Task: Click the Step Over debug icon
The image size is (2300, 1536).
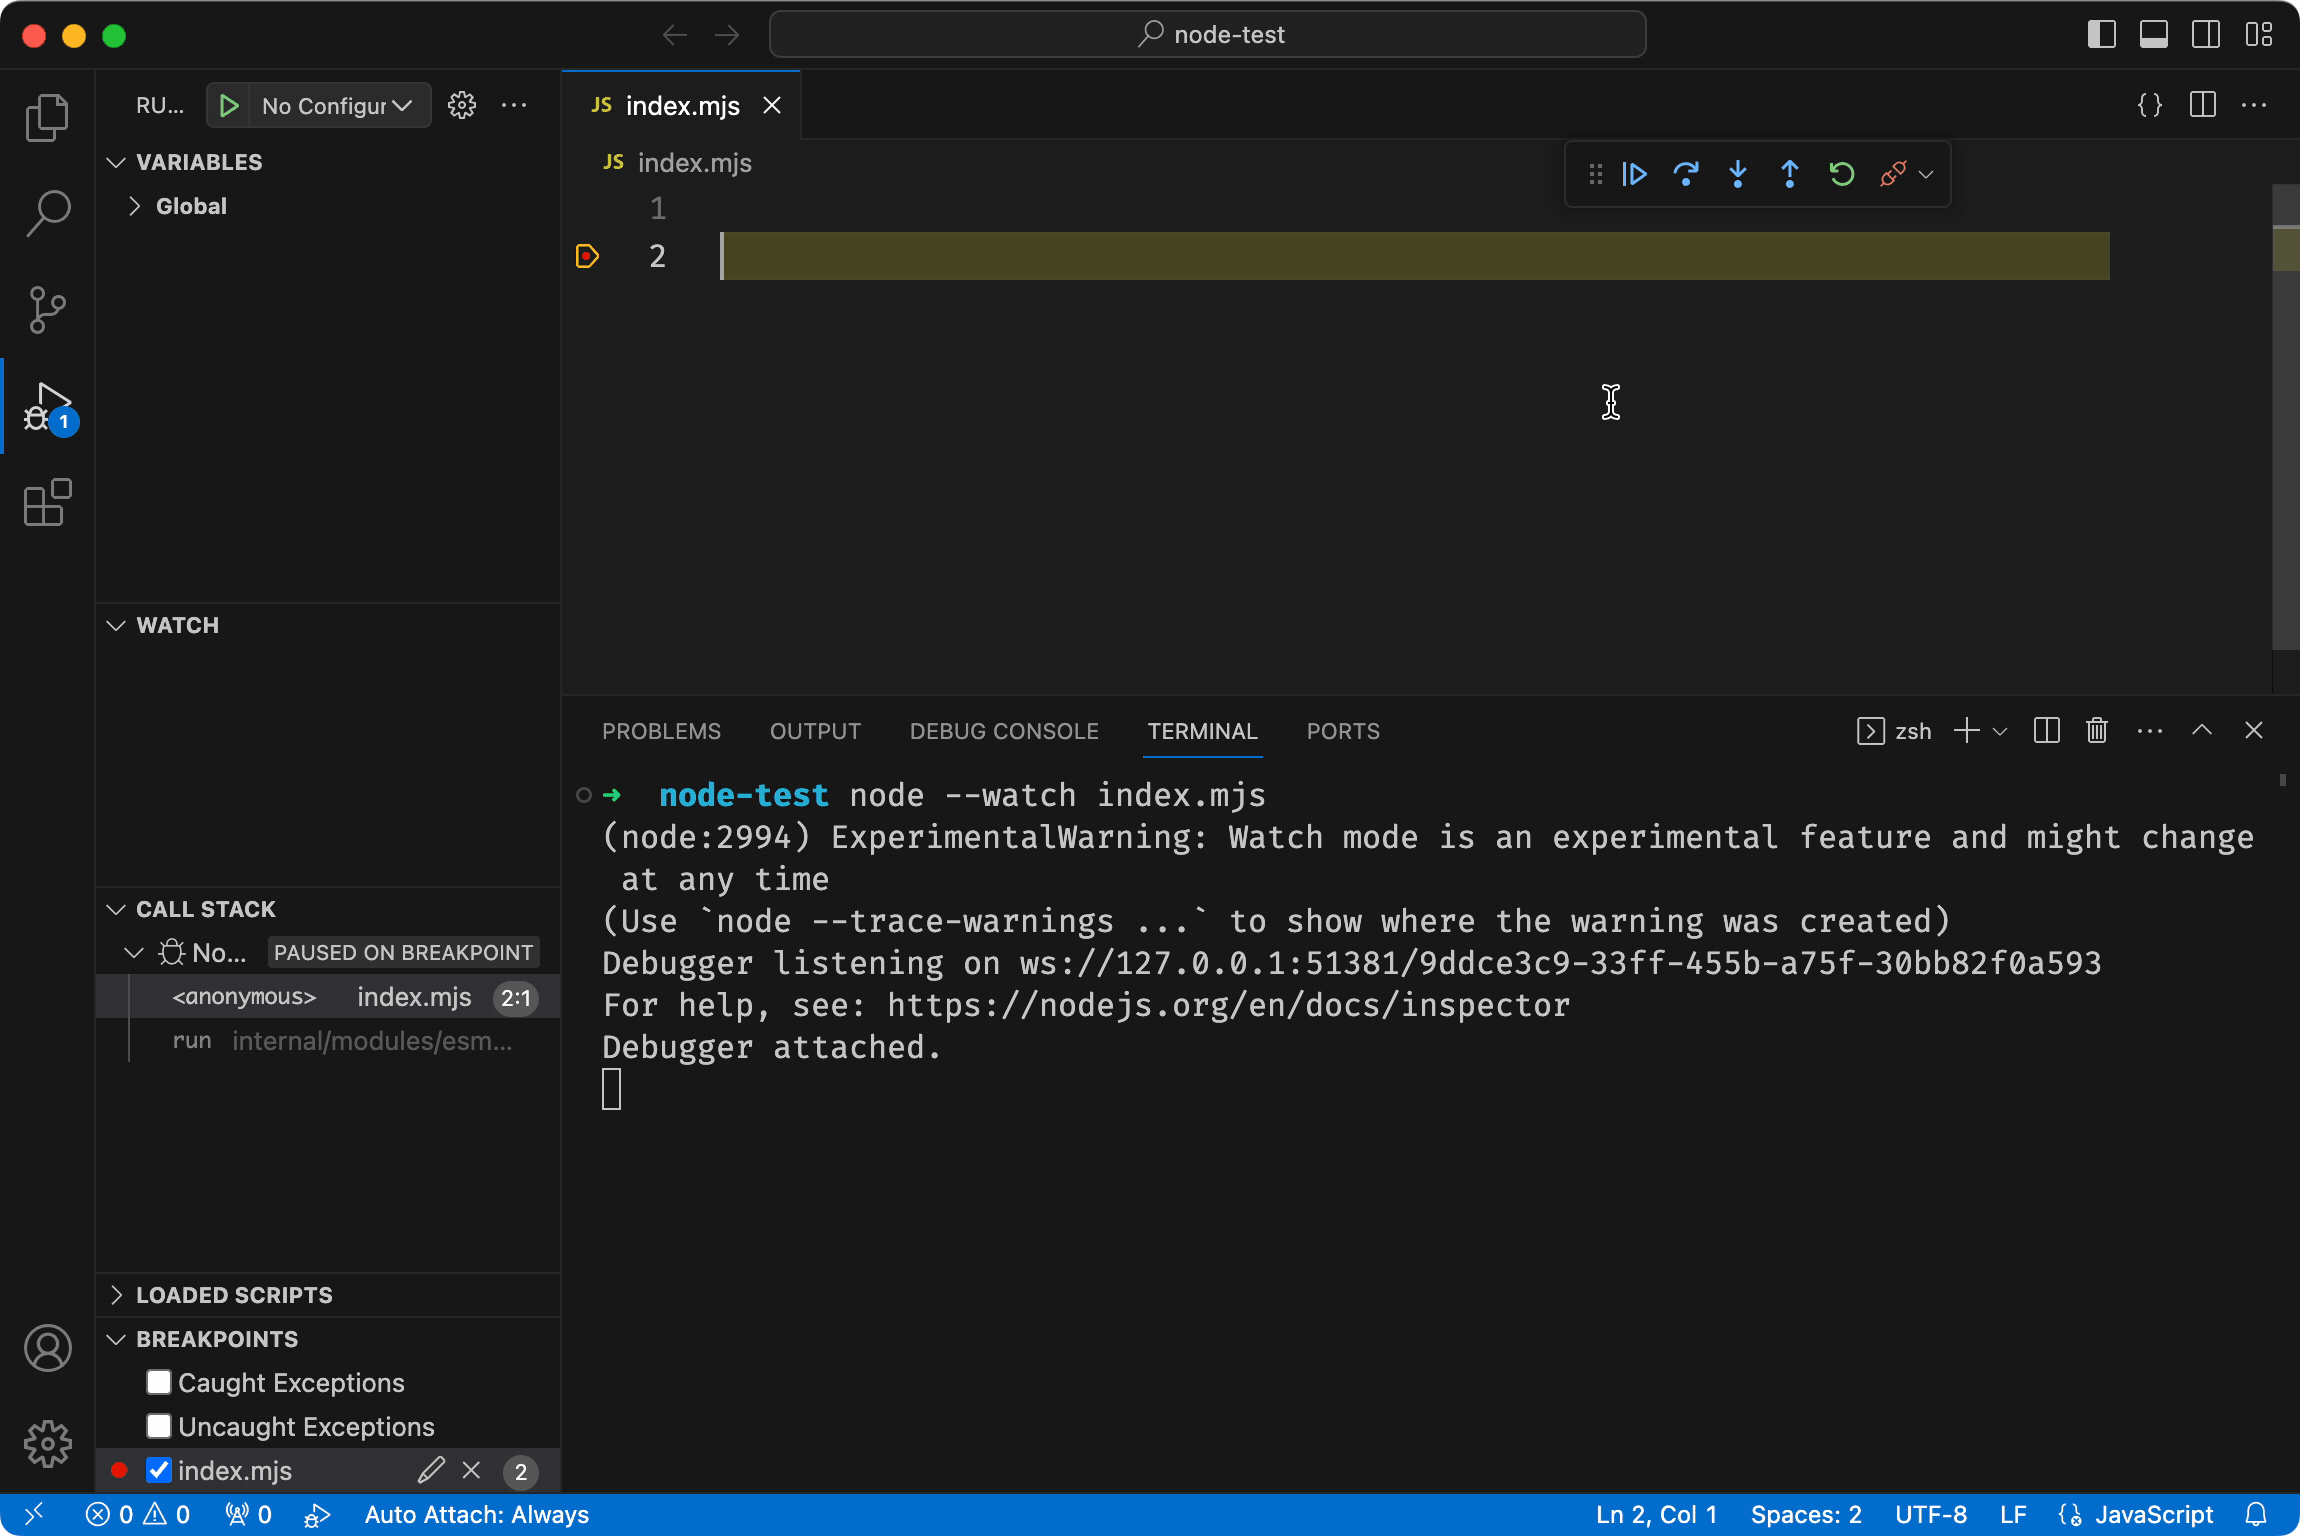Action: [1686, 174]
